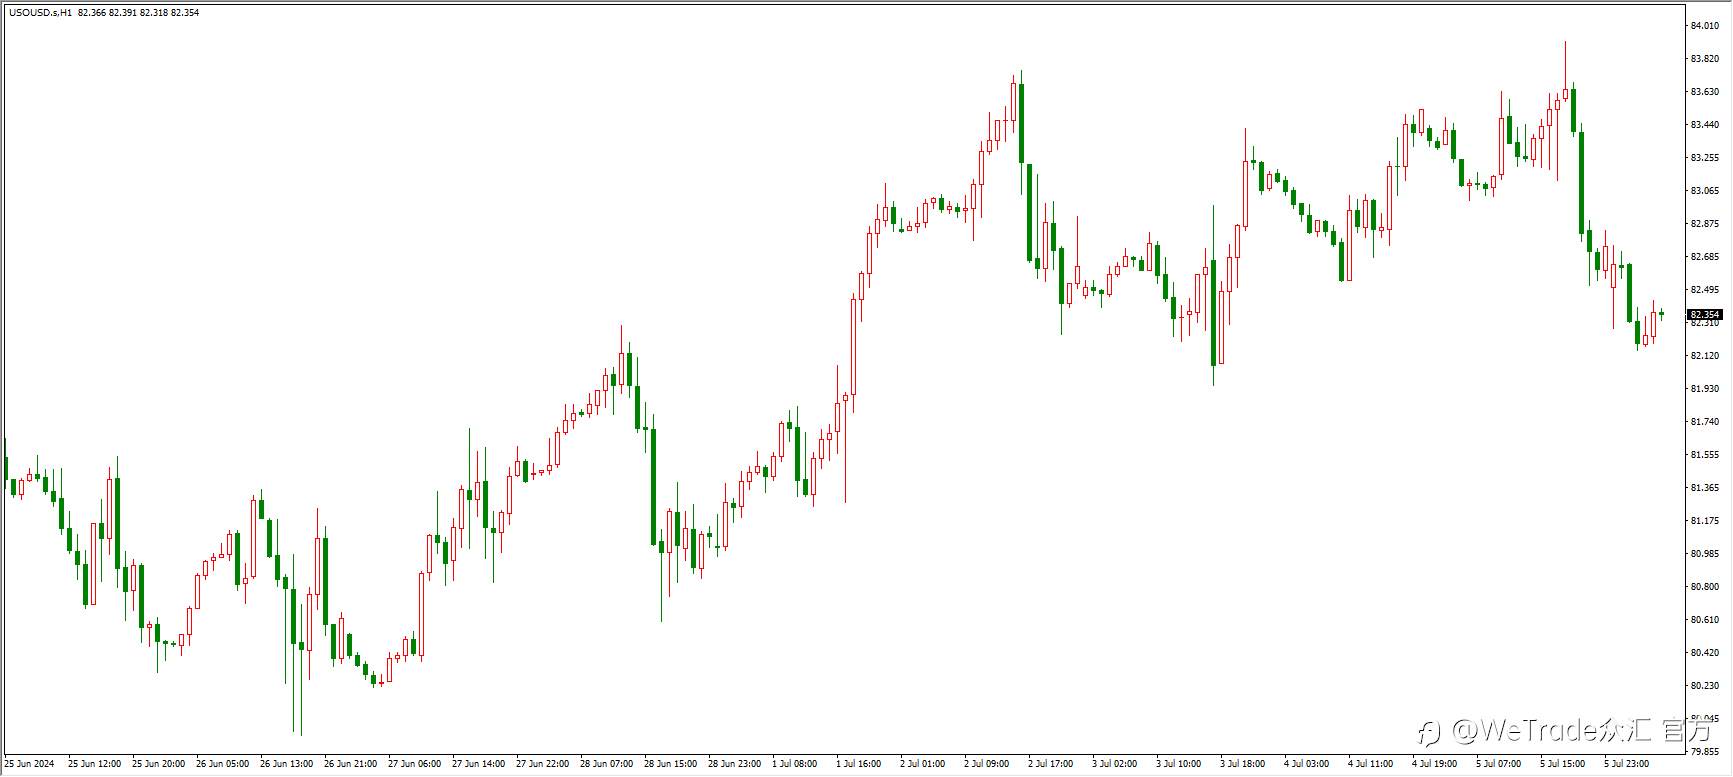Click the 2 Jul 09:00 time axis label
This screenshot has height=777, width=1733.
tap(987, 764)
